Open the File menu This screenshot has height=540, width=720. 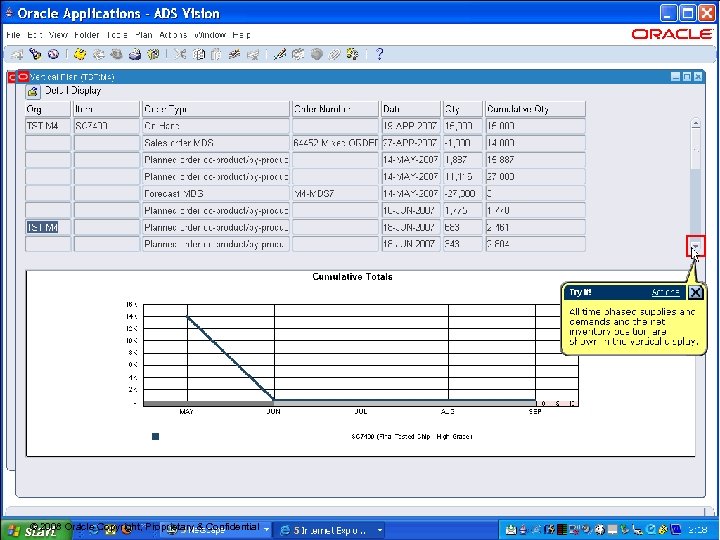[13, 35]
